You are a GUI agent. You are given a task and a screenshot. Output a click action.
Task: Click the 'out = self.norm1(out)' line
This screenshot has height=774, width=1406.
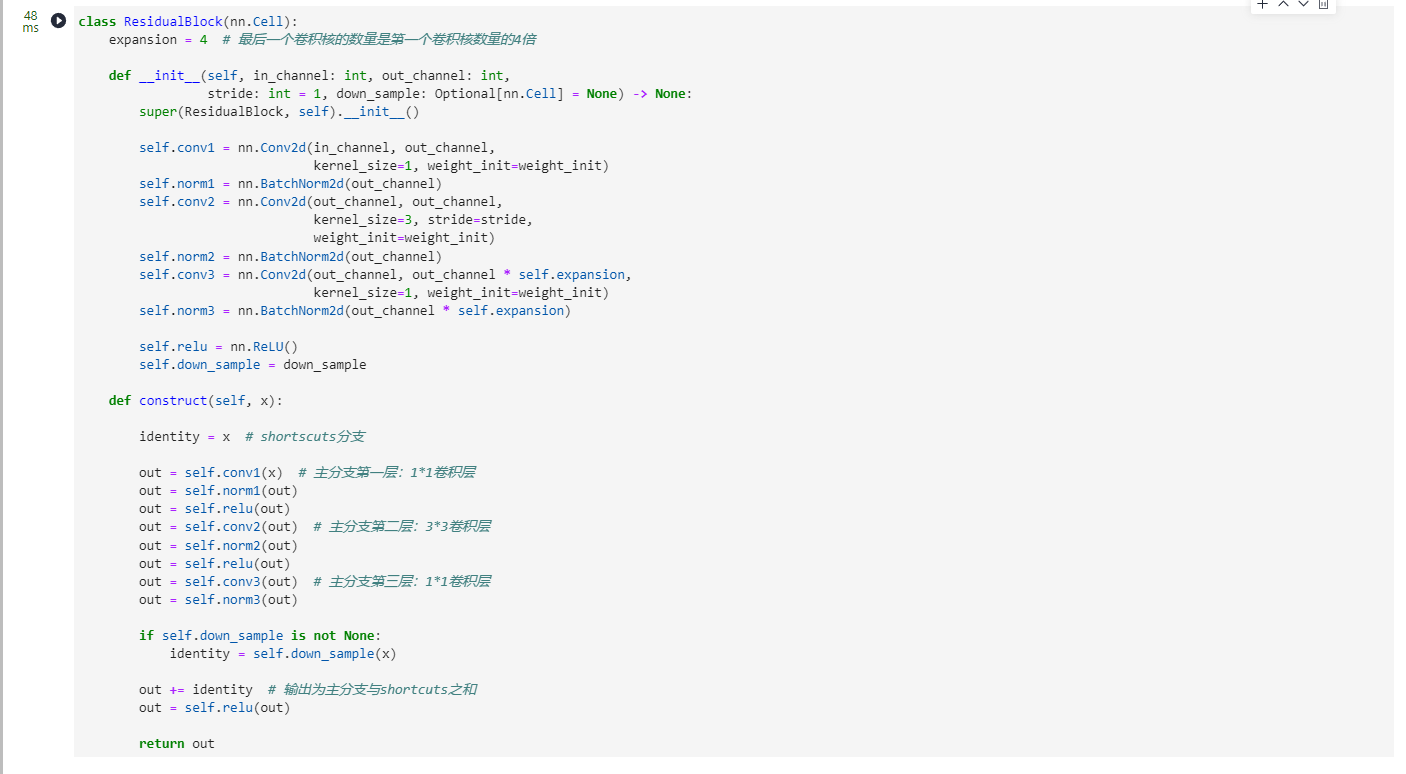[x=219, y=491]
